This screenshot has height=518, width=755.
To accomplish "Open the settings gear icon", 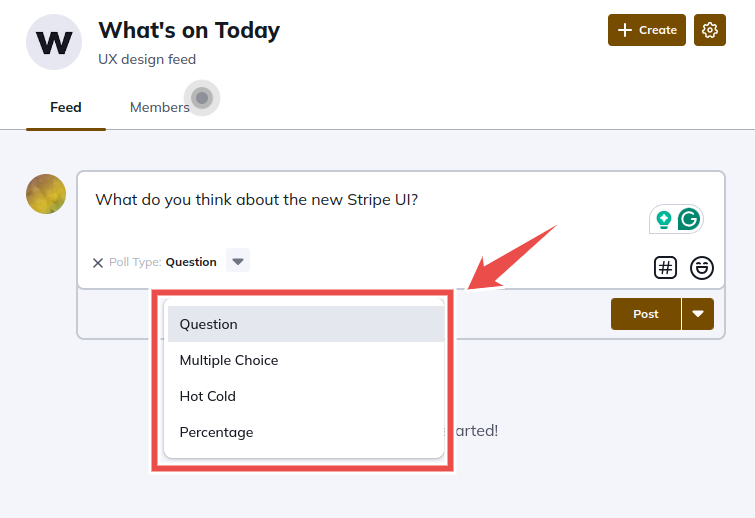I will click(x=709, y=30).
